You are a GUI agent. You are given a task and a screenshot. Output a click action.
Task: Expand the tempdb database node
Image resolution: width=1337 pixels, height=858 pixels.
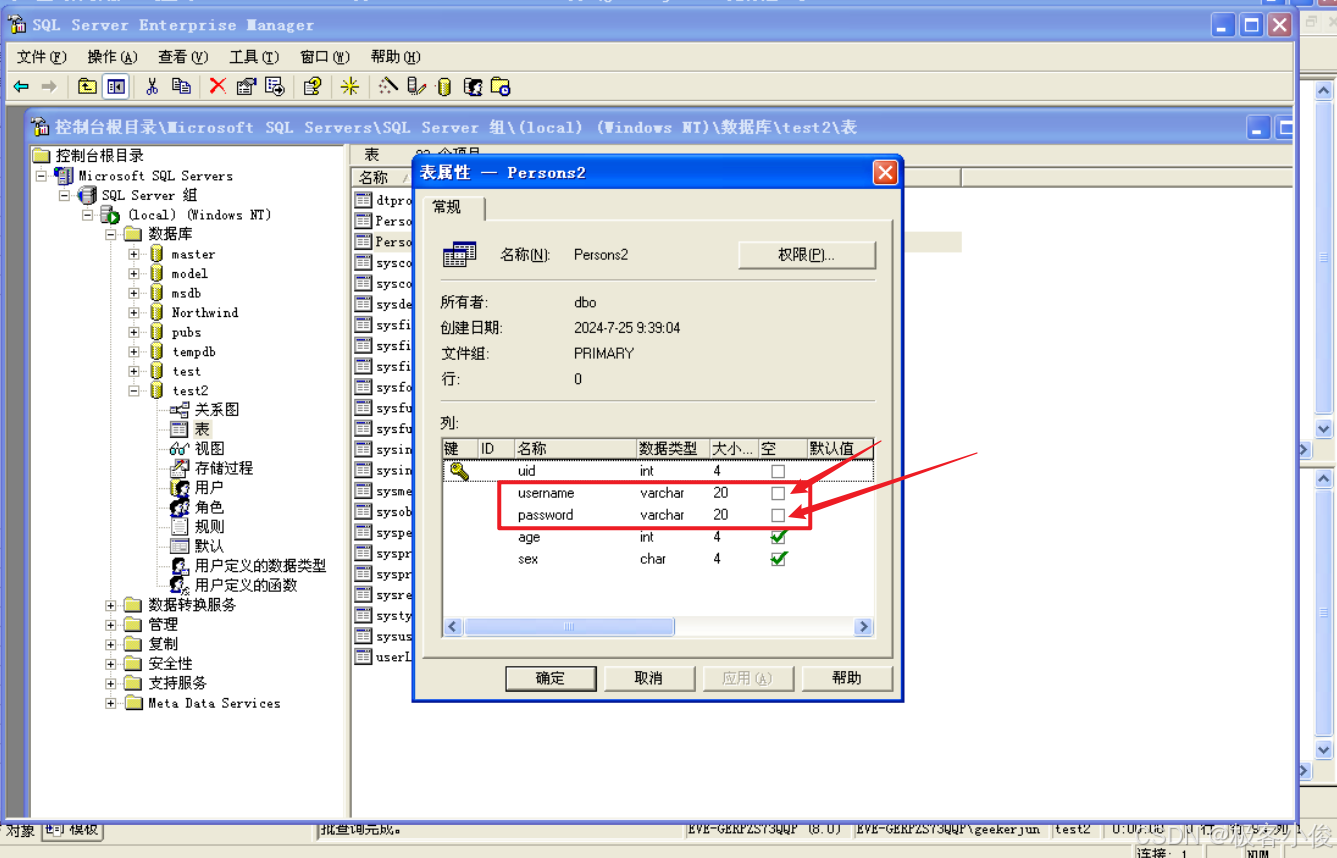coord(134,352)
